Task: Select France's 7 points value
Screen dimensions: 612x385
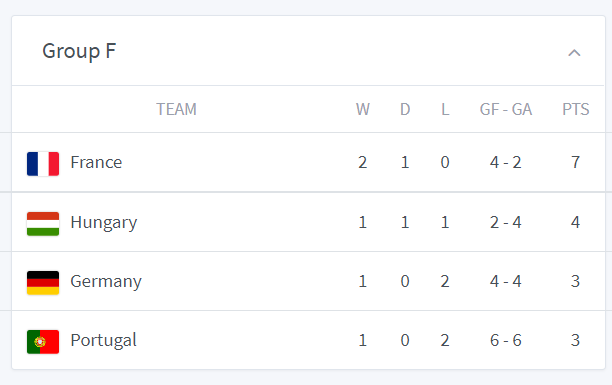Action: (575, 162)
